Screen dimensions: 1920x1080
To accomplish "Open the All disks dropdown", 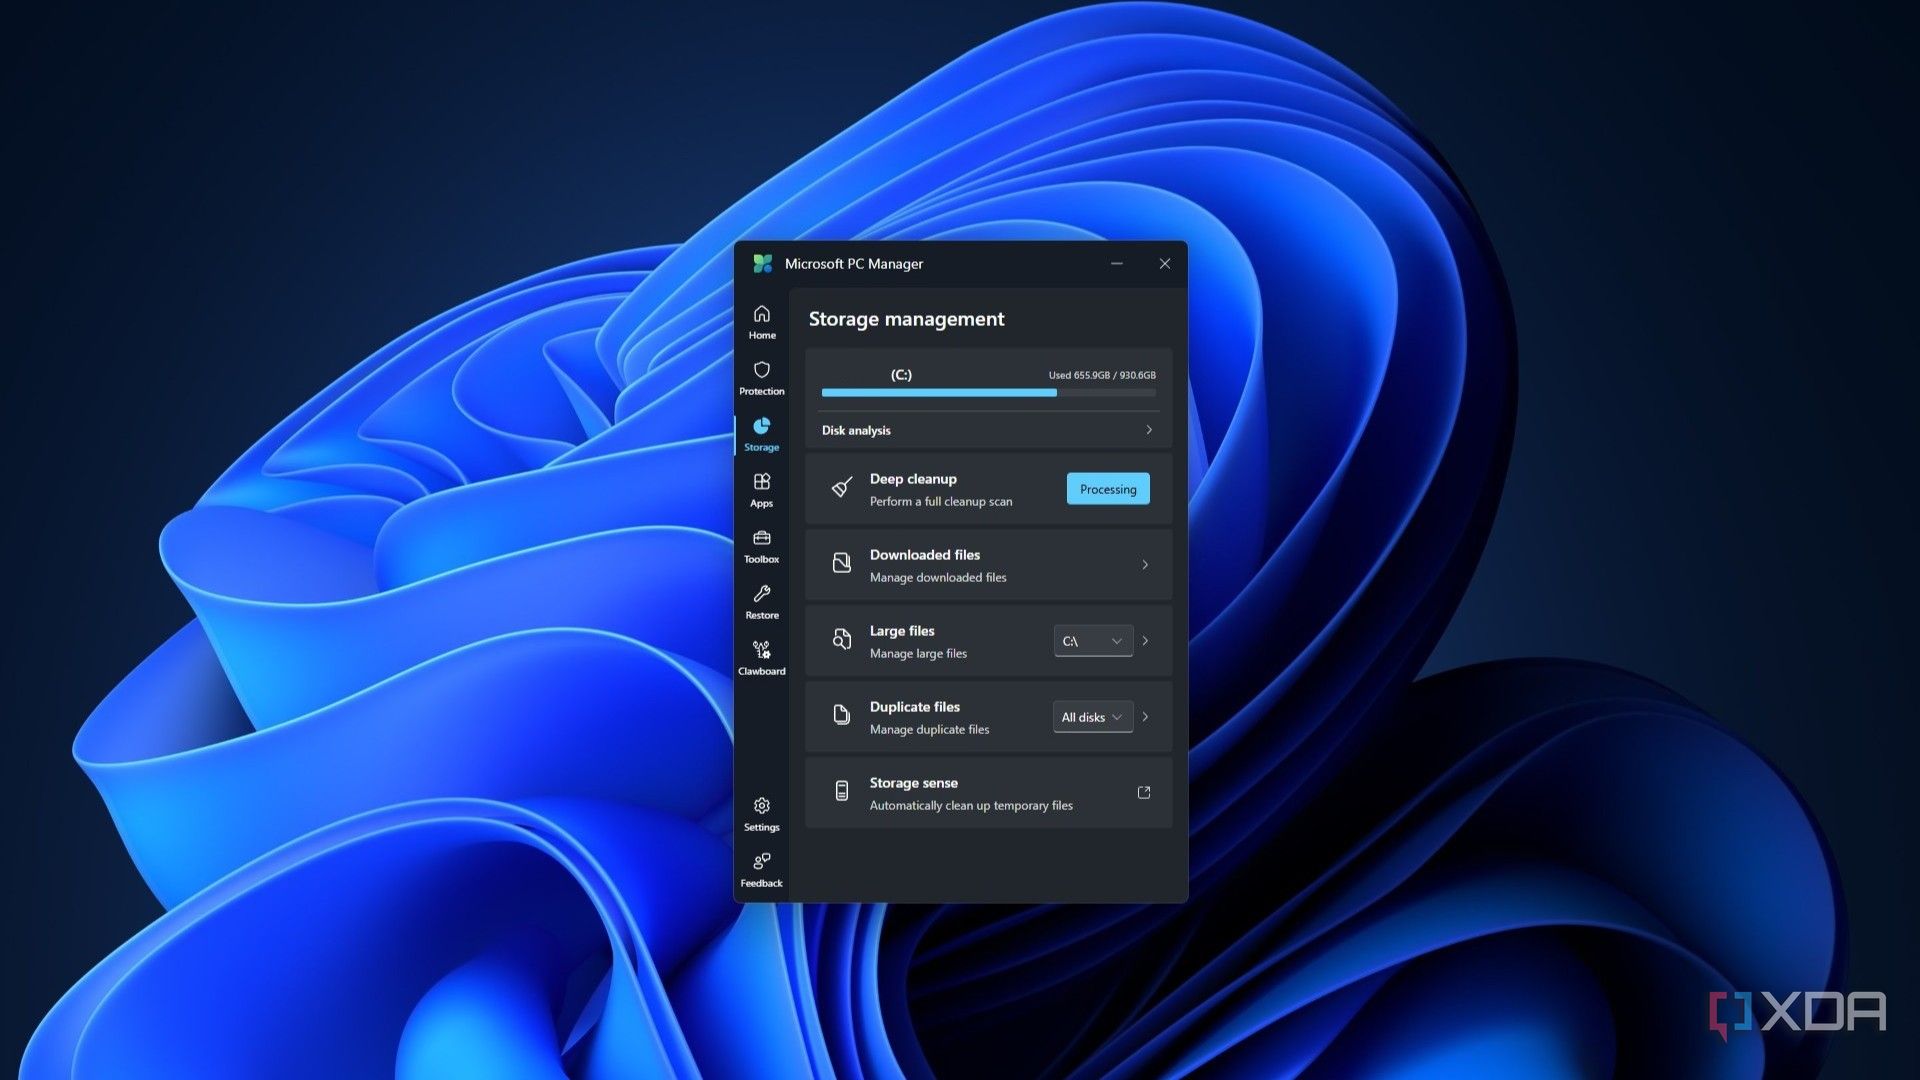I will (1093, 717).
